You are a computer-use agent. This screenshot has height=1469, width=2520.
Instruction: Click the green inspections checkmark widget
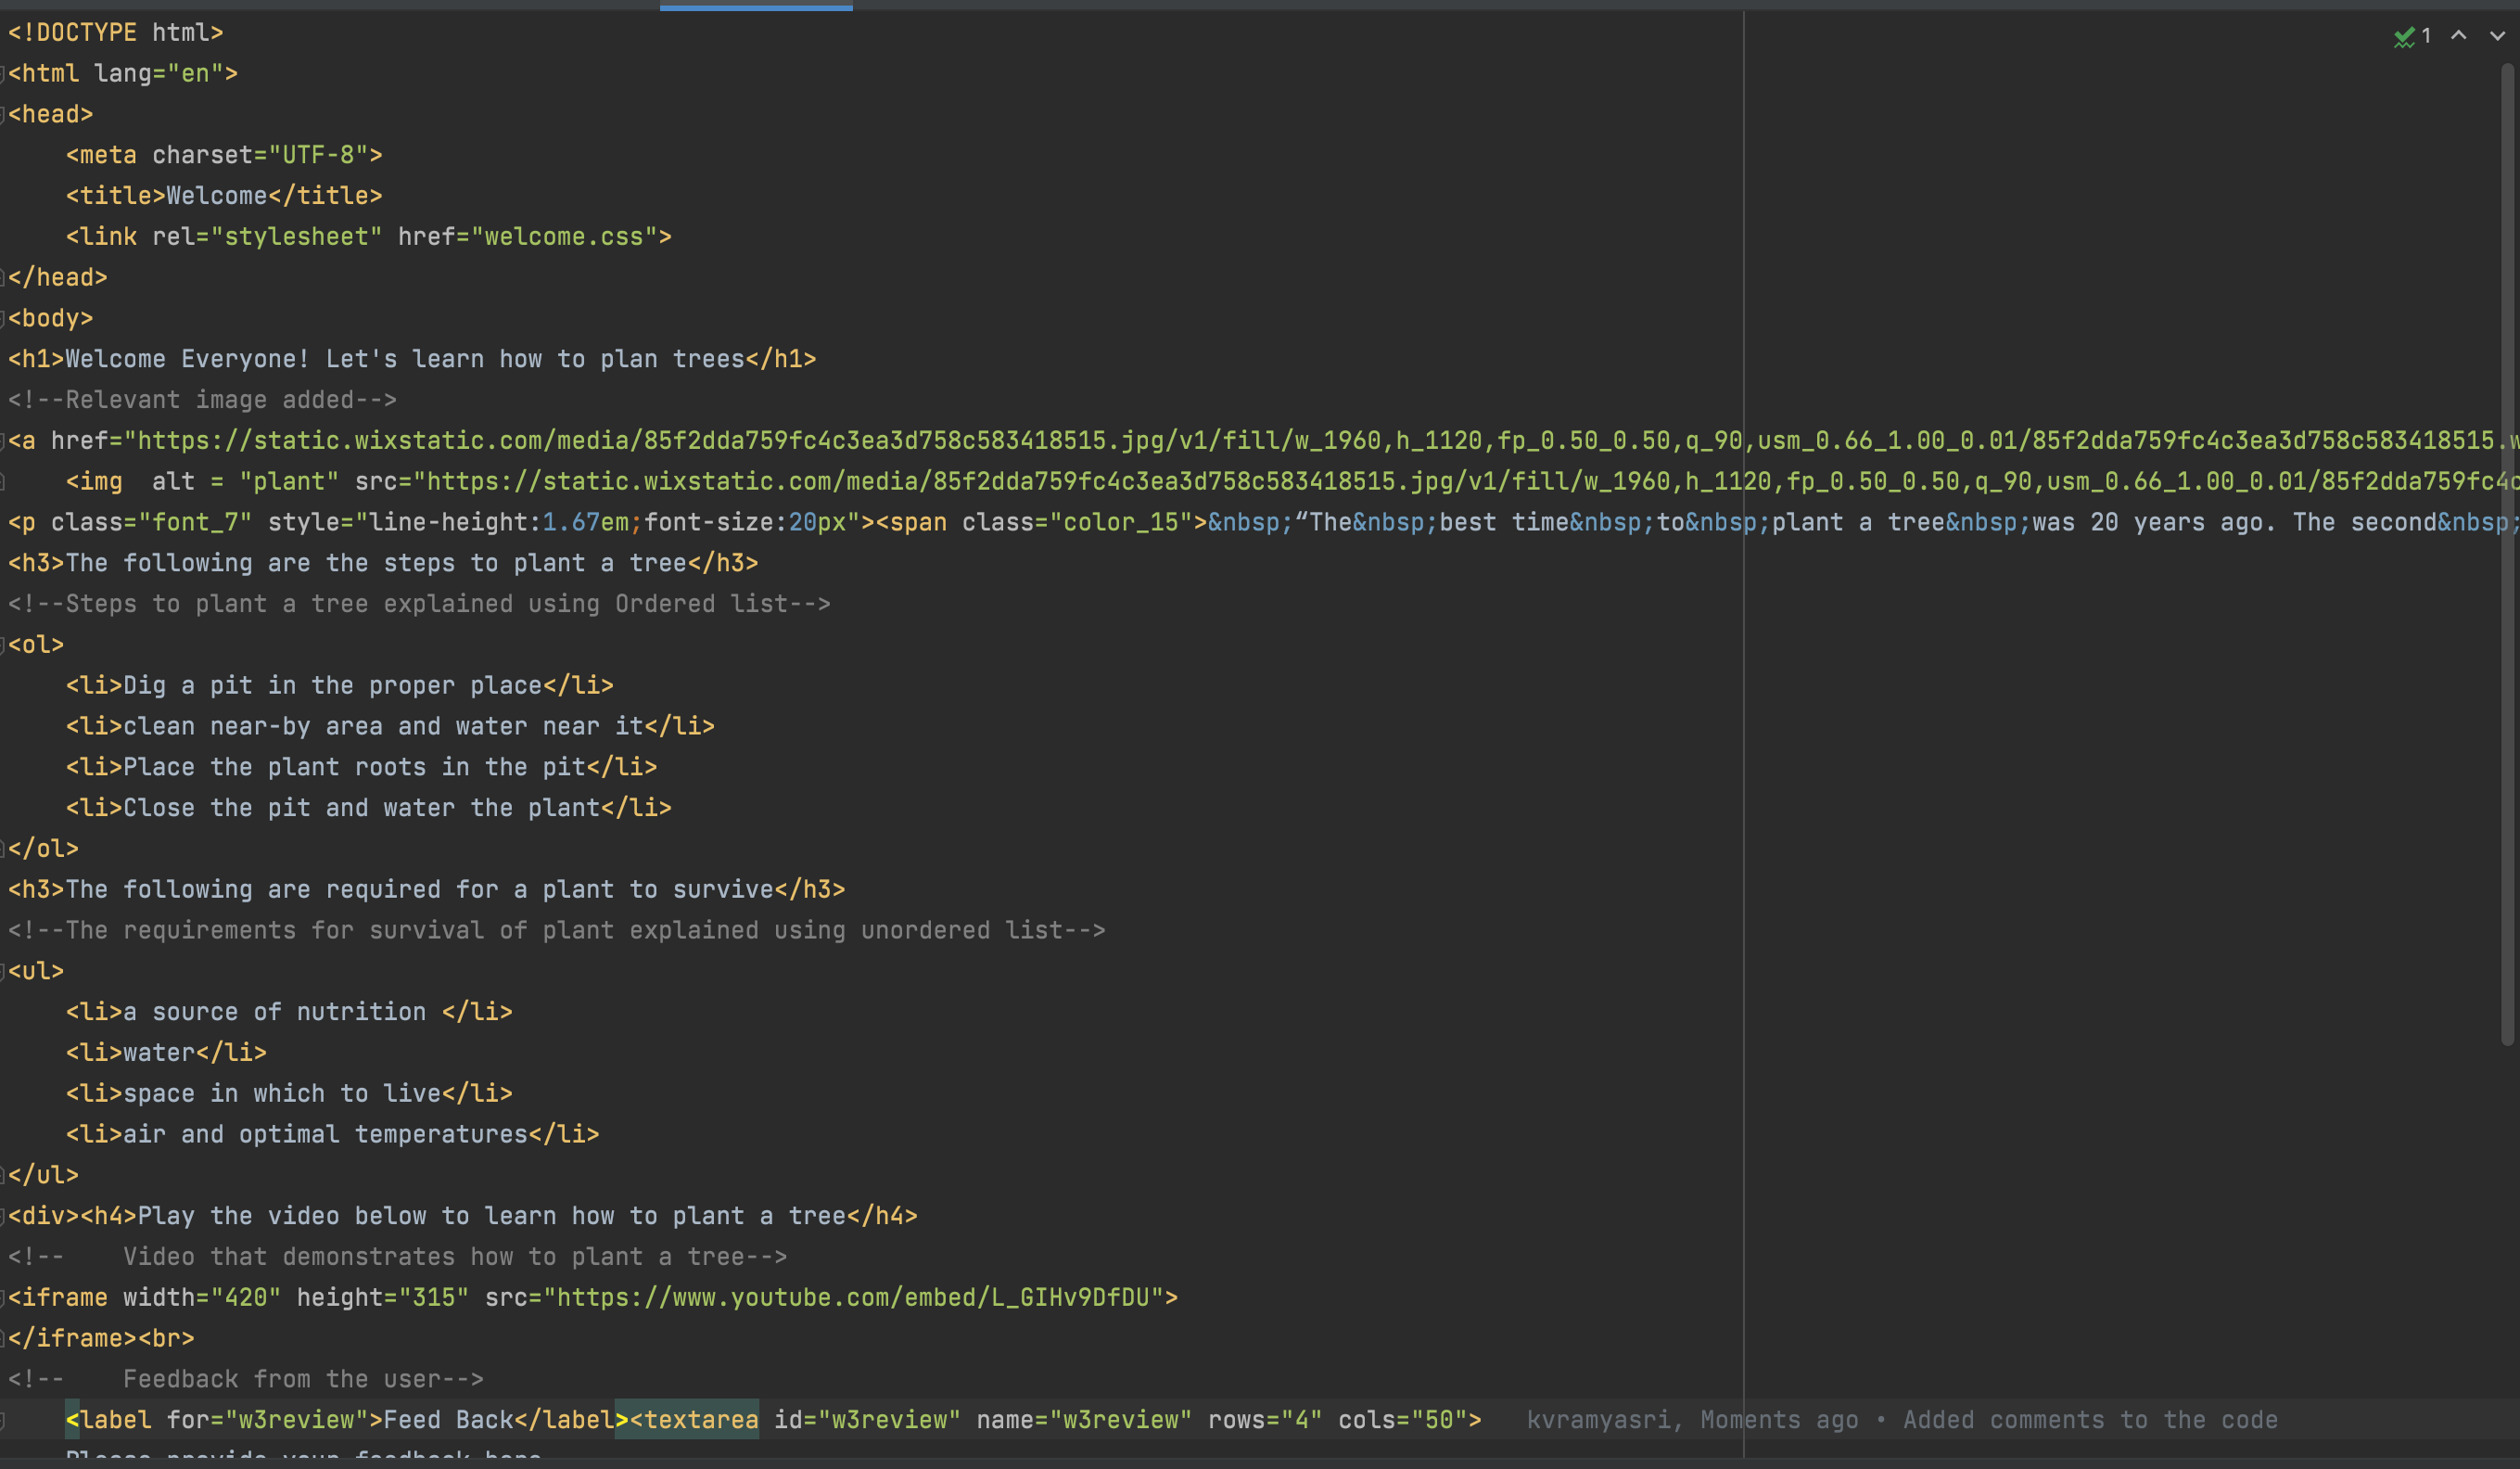pos(2404,37)
